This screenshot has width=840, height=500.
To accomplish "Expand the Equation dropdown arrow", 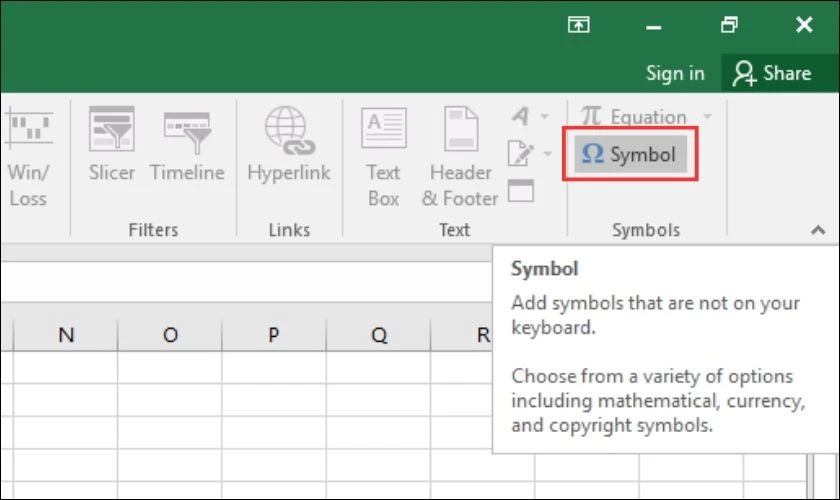I will [x=707, y=116].
